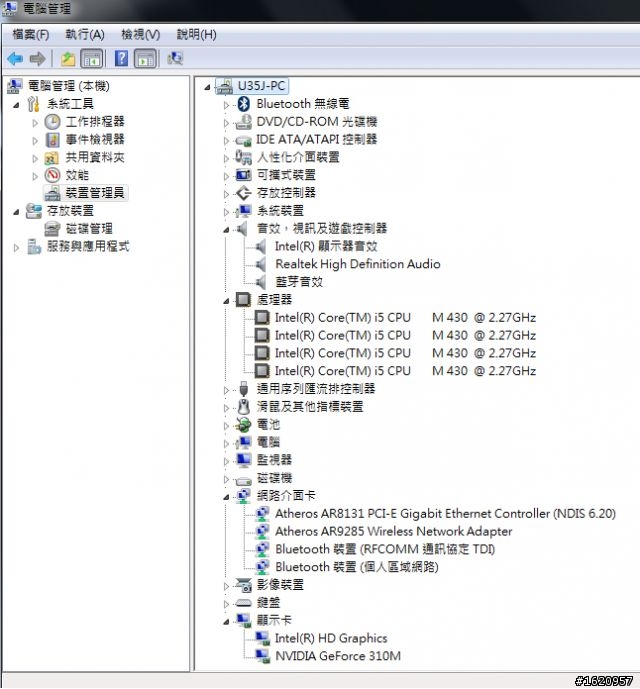This screenshot has height=689, width=640.
Task: Click the 存放控制器 icon
Action: click(244, 193)
